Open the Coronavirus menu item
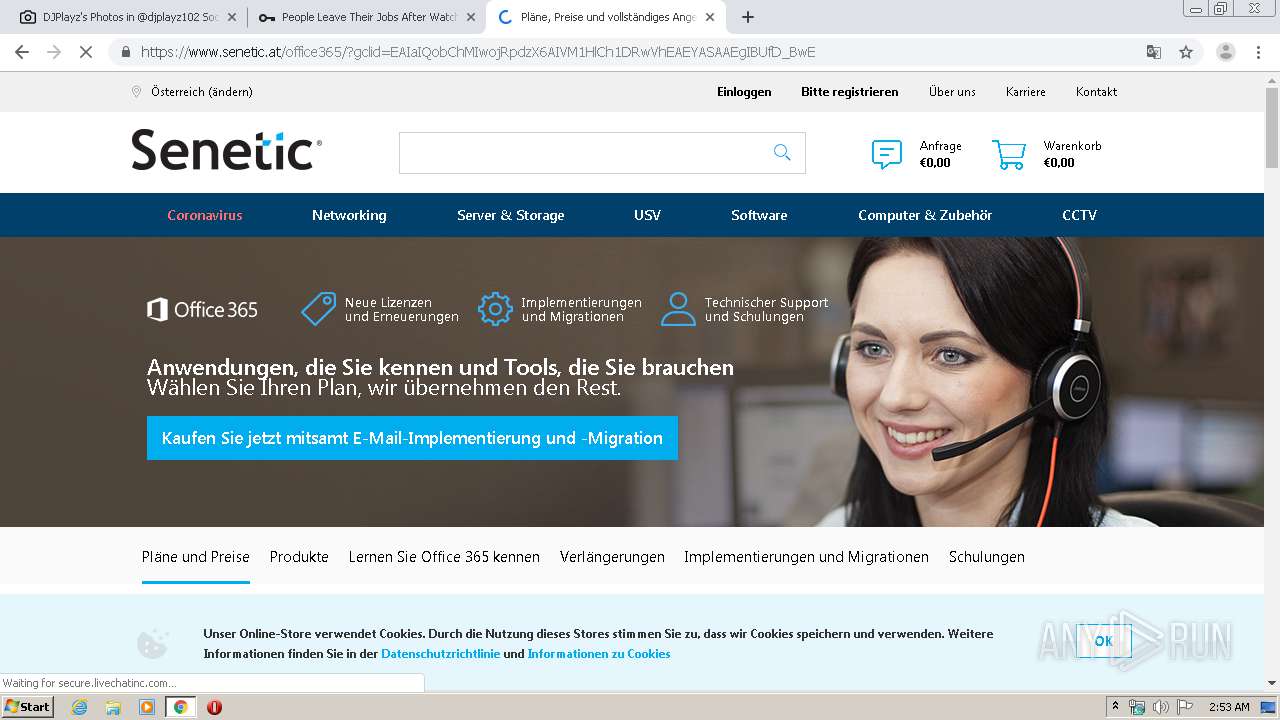The height and width of the screenshot is (720, 1280). pos(205,215)
